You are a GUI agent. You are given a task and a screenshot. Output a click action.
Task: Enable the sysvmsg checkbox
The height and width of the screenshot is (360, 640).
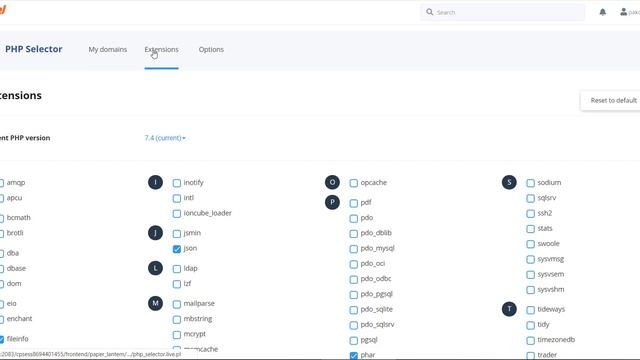[x=530, y=260]
